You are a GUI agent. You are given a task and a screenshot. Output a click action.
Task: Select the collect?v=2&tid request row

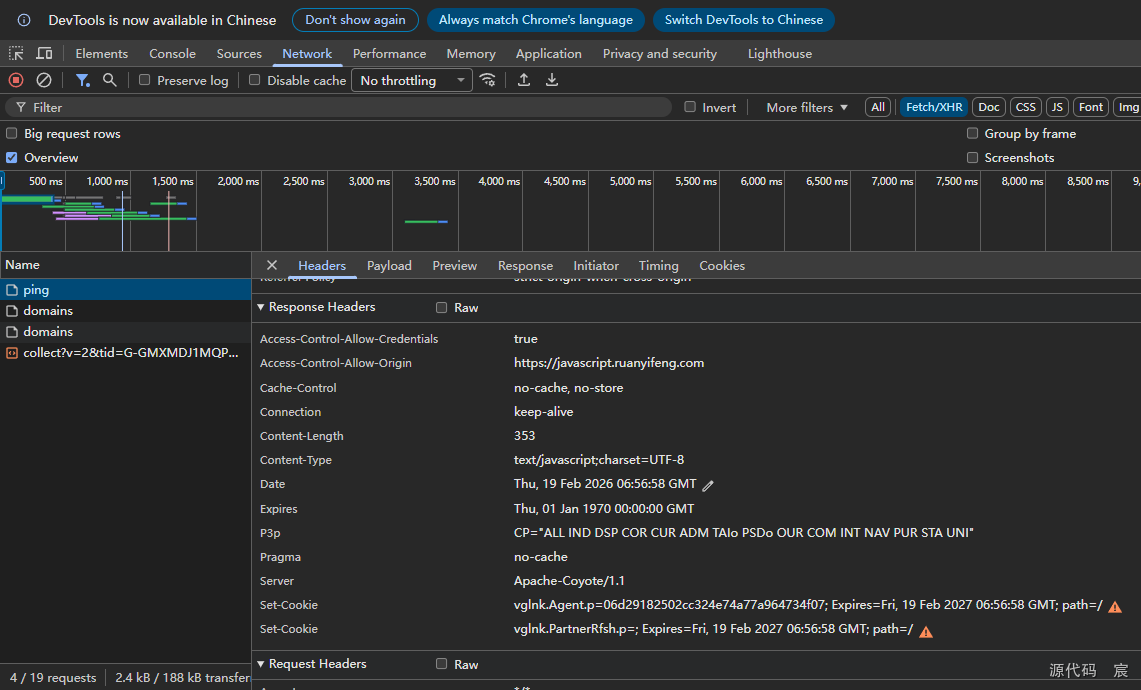click(125, 353)
